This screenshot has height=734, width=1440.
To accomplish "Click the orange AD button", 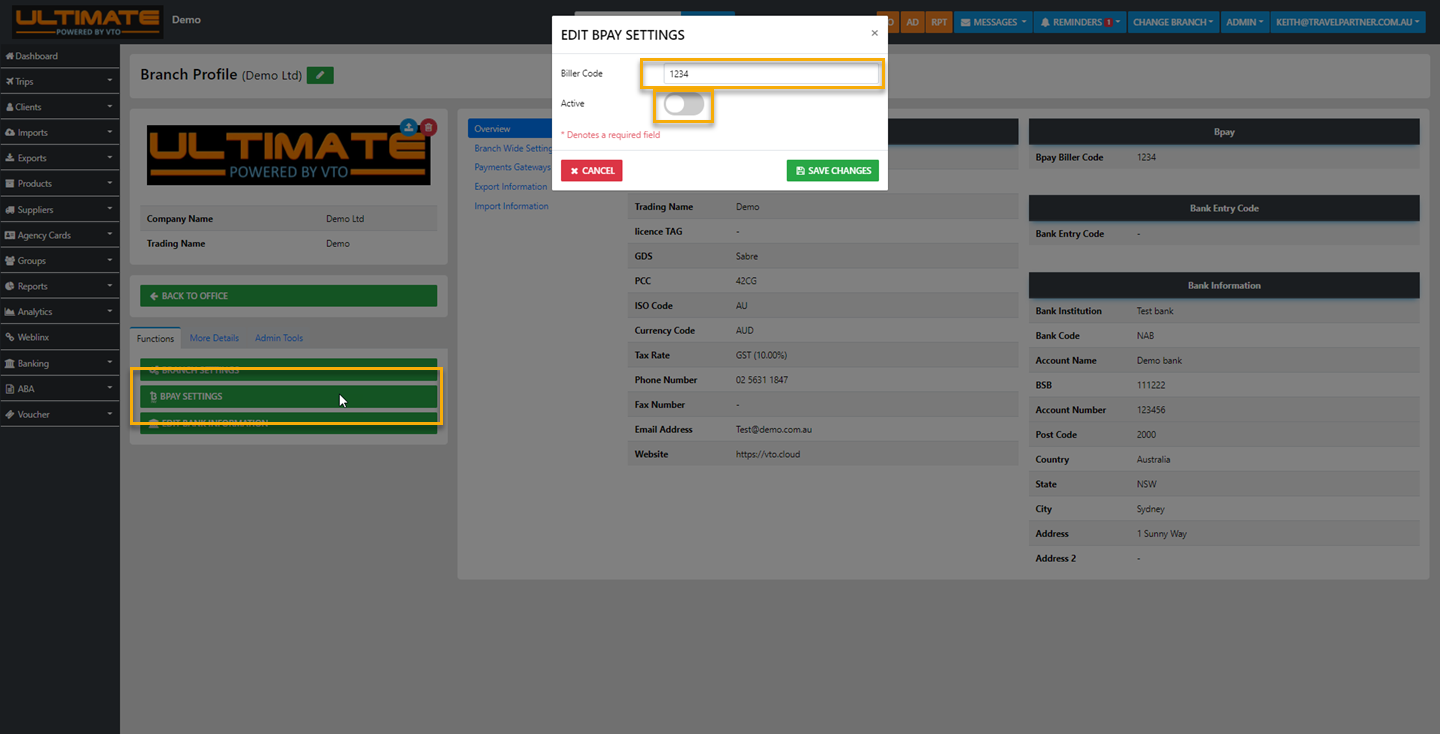I will (x=912, y=22).
